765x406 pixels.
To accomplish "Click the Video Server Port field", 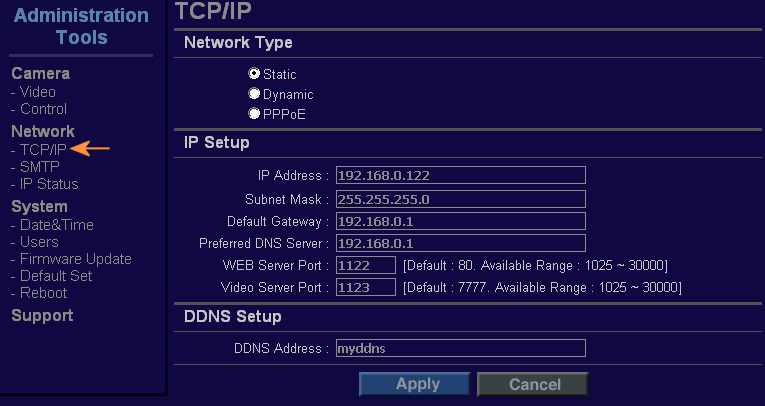I will point(365,287).
